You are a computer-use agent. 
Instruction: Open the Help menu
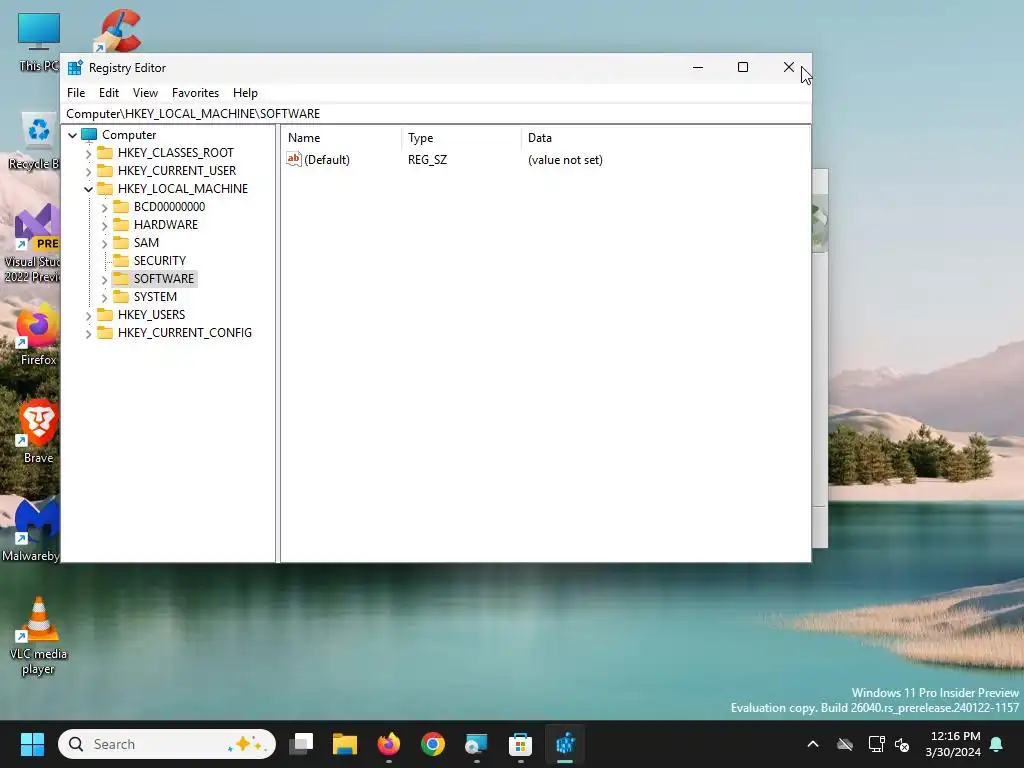point(245,93)
